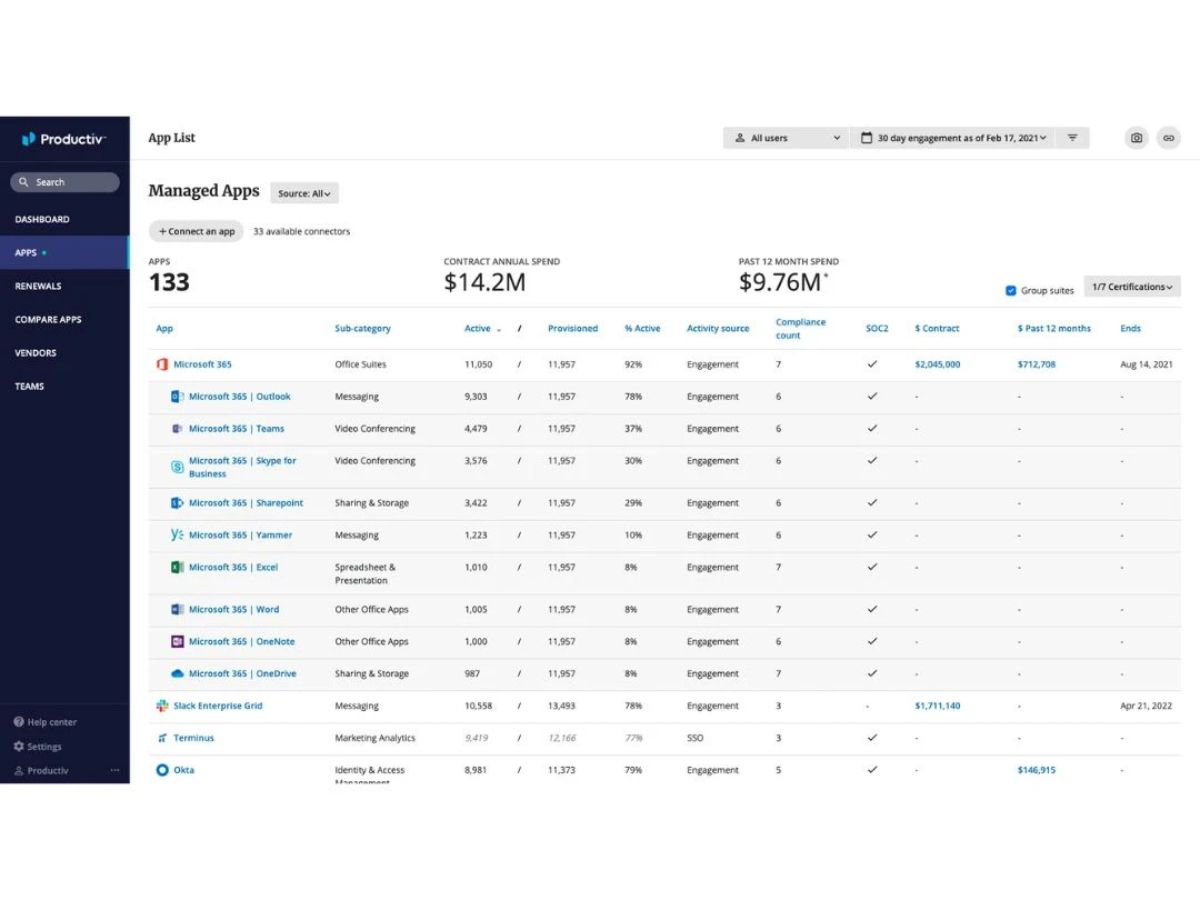Click the Okta app icon
Viewport: 1200px width, 900px height.
[162, 770]
